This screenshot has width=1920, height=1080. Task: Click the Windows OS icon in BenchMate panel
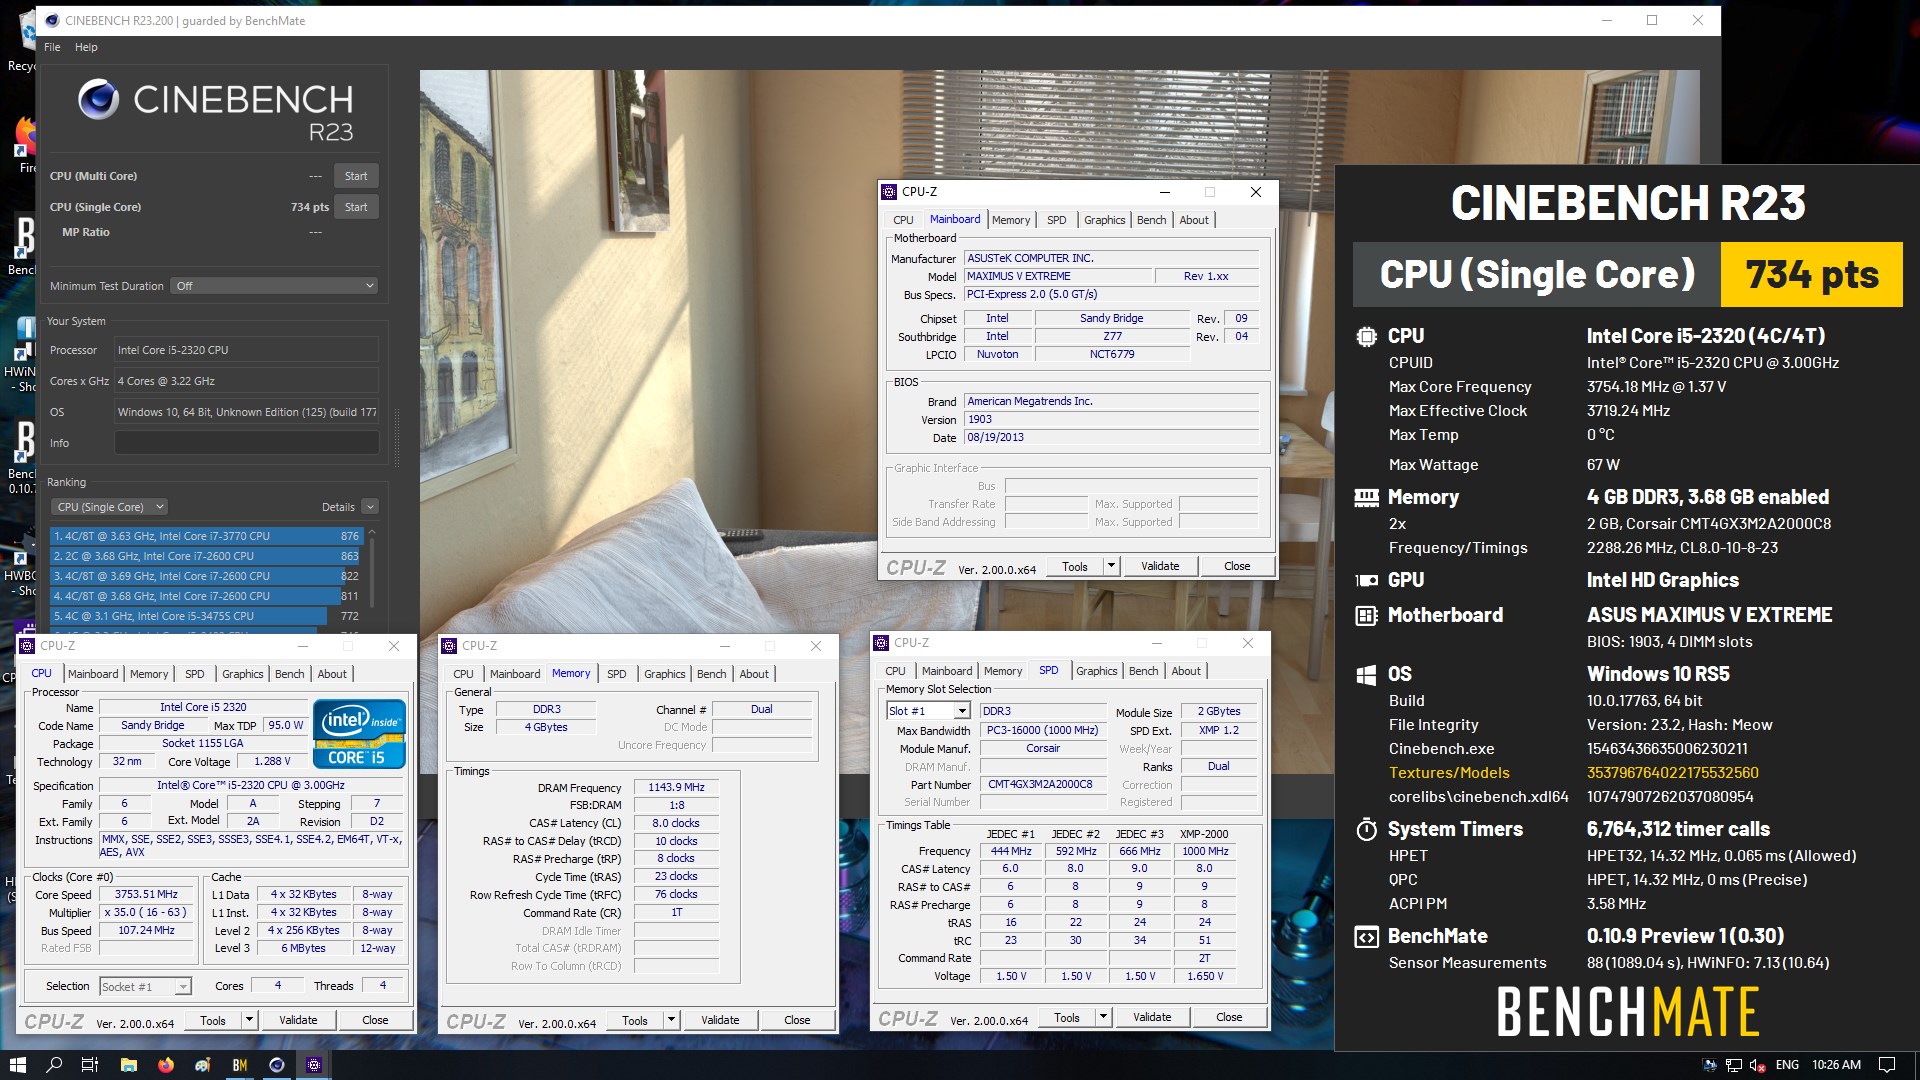tap(1366, 675)
